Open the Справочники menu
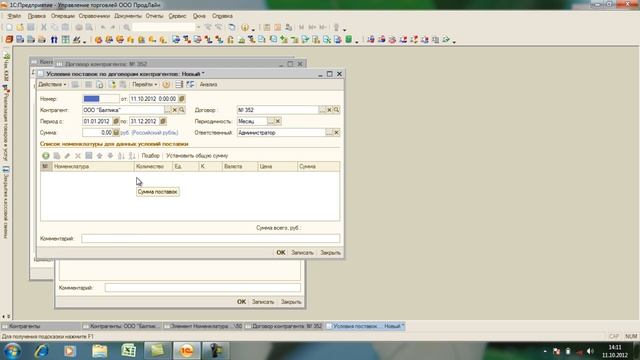The image size is (640, 360). tap(94, 16)
